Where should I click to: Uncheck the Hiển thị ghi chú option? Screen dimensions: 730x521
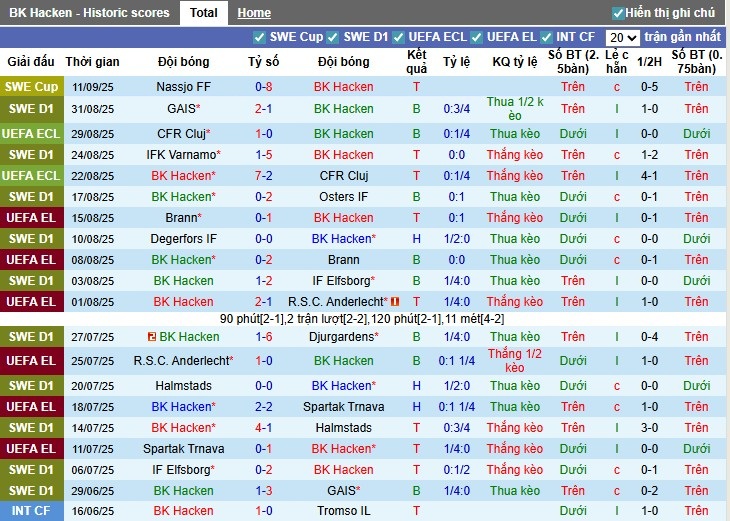pyautogui.click(x=618, y=13)
